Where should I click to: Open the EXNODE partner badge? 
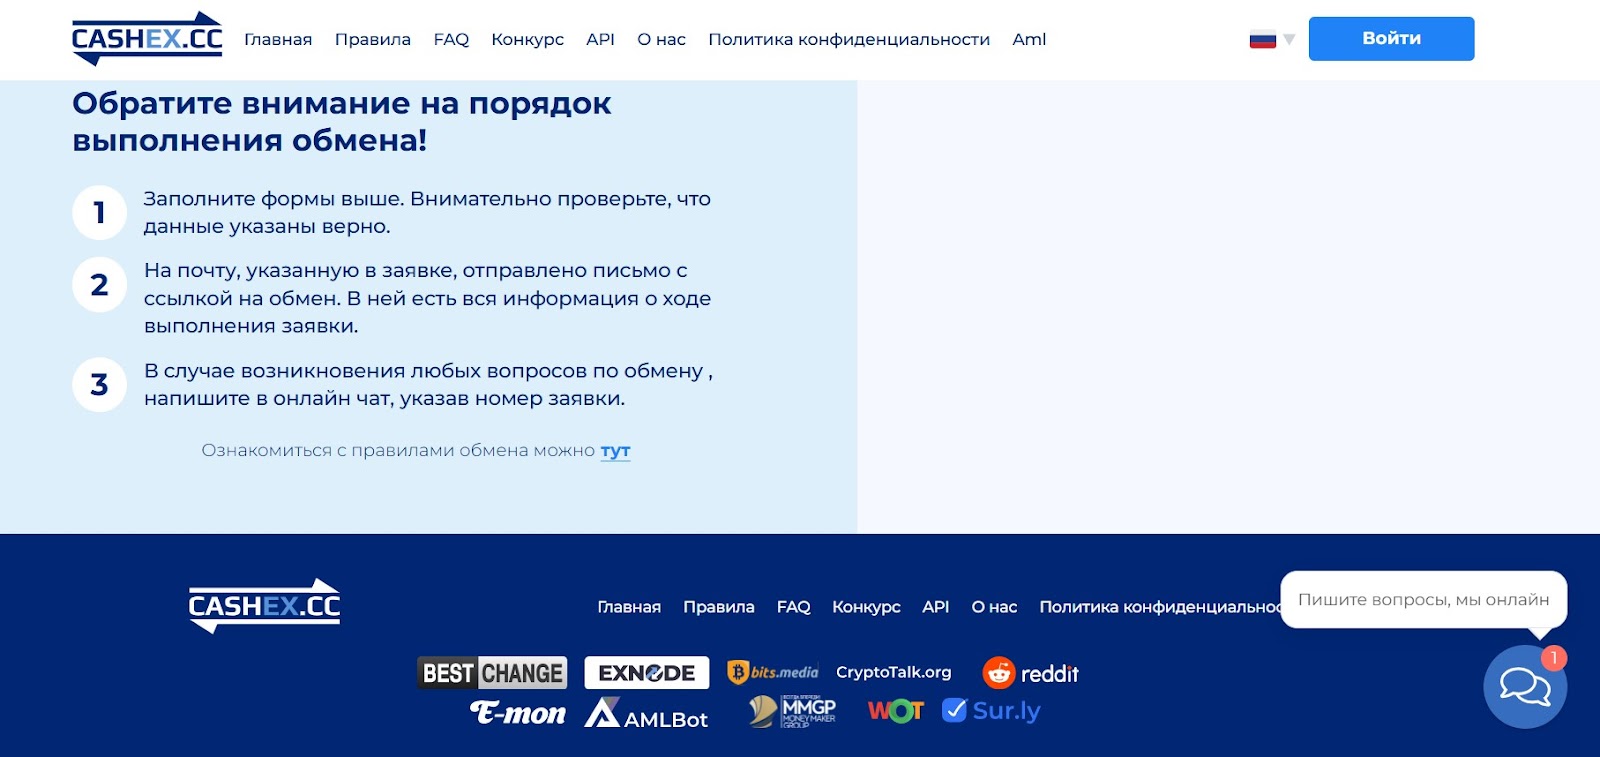pos(647,673)
